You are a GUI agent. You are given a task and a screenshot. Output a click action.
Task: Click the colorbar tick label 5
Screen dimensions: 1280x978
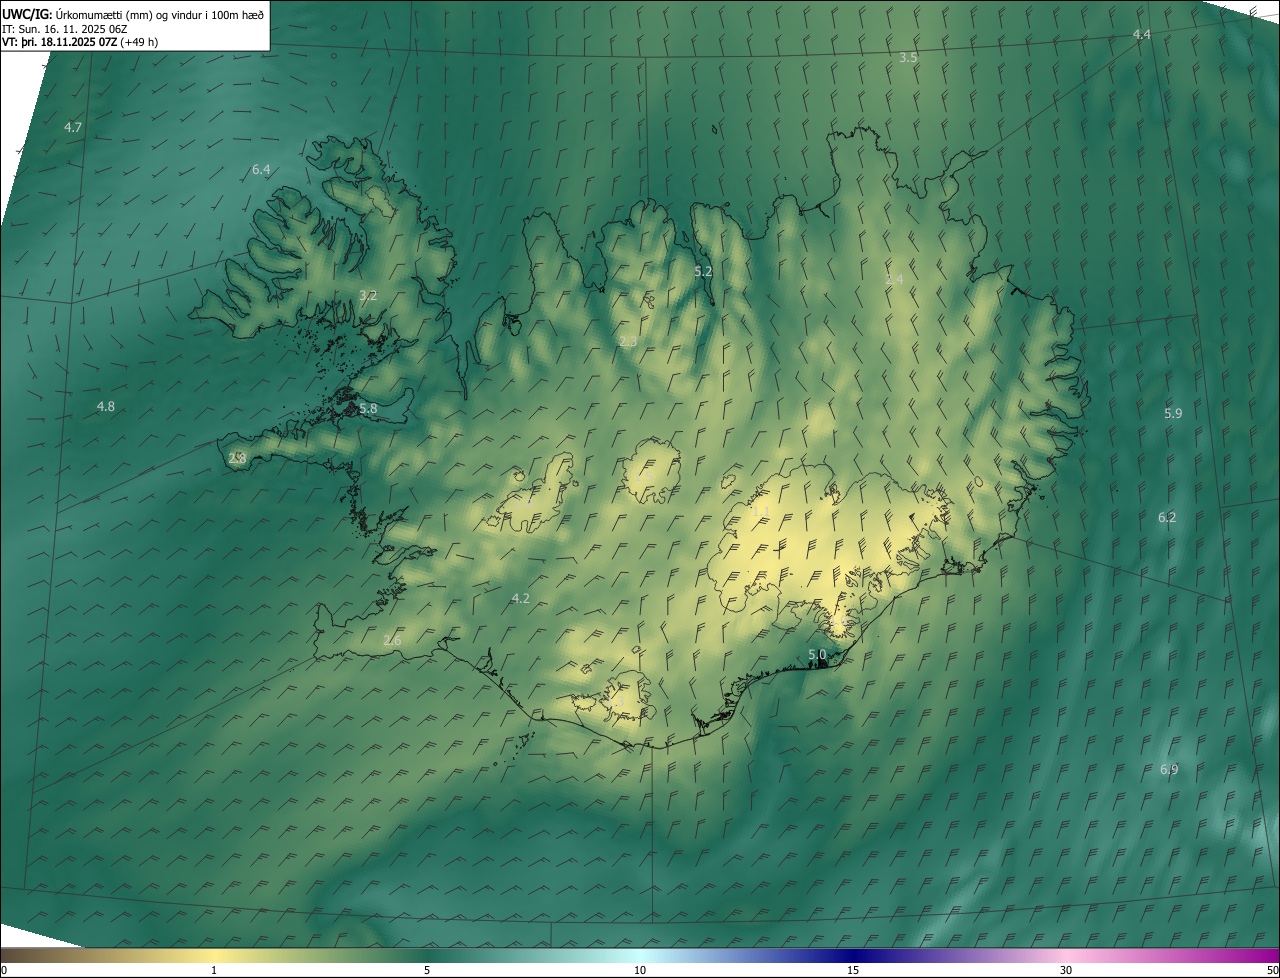point(427,970)
